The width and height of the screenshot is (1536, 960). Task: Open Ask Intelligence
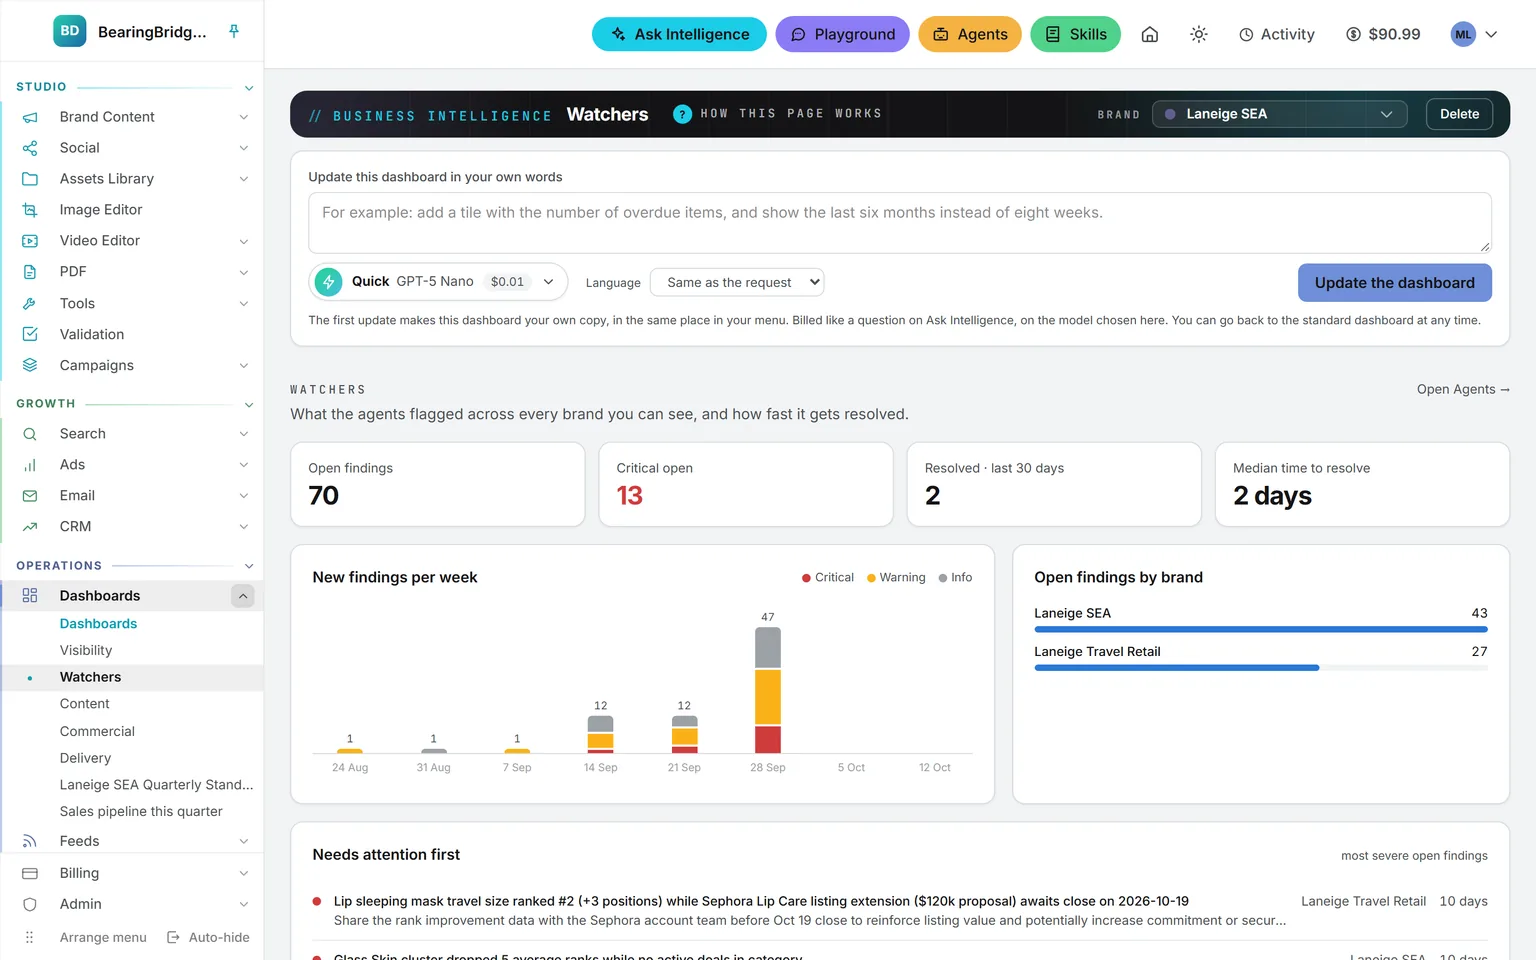[679, 34]
